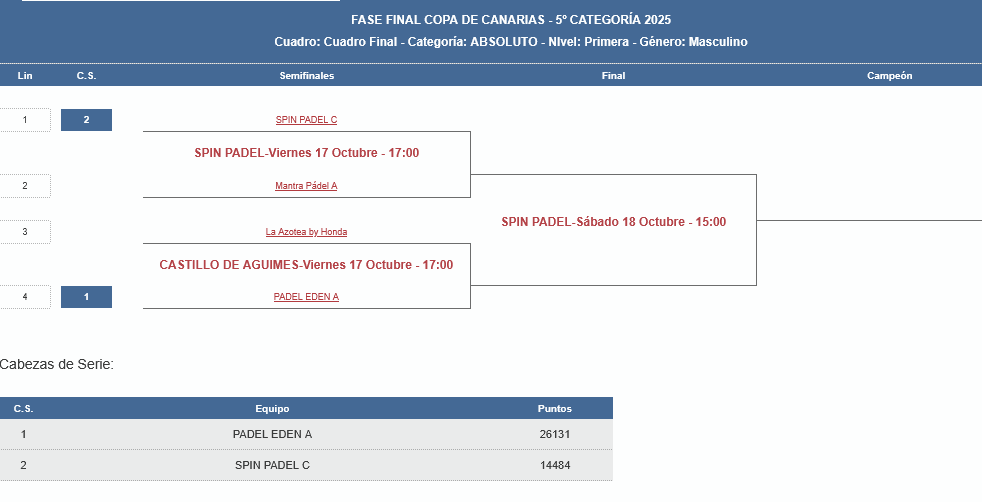Click the Campeón column header

889,76
